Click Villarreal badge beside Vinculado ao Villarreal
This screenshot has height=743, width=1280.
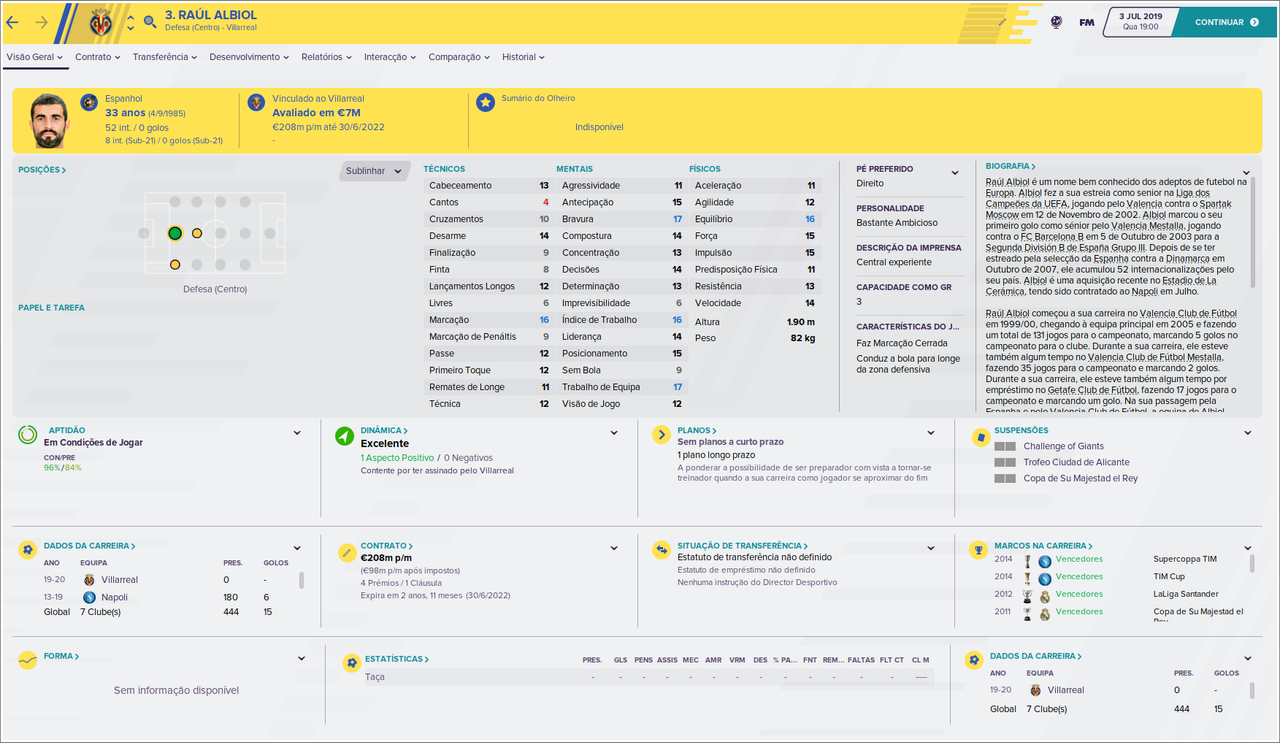coord(256,102)
